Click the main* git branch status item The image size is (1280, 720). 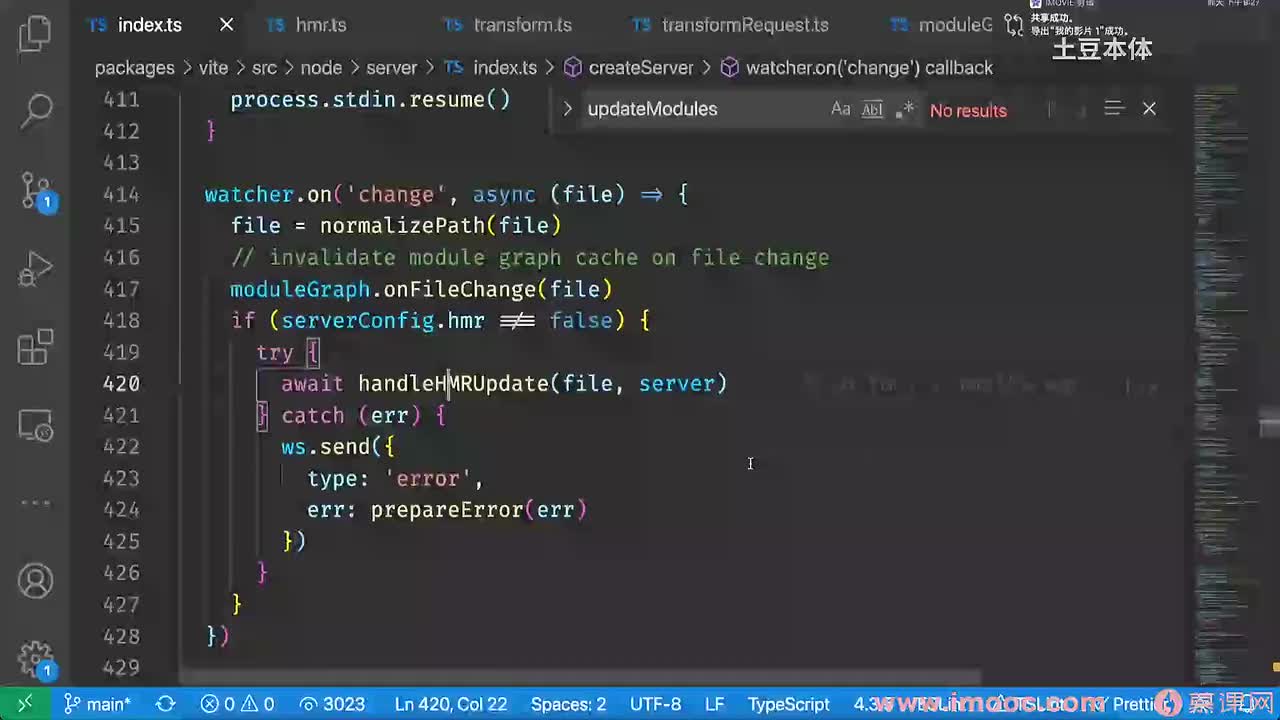98,704
